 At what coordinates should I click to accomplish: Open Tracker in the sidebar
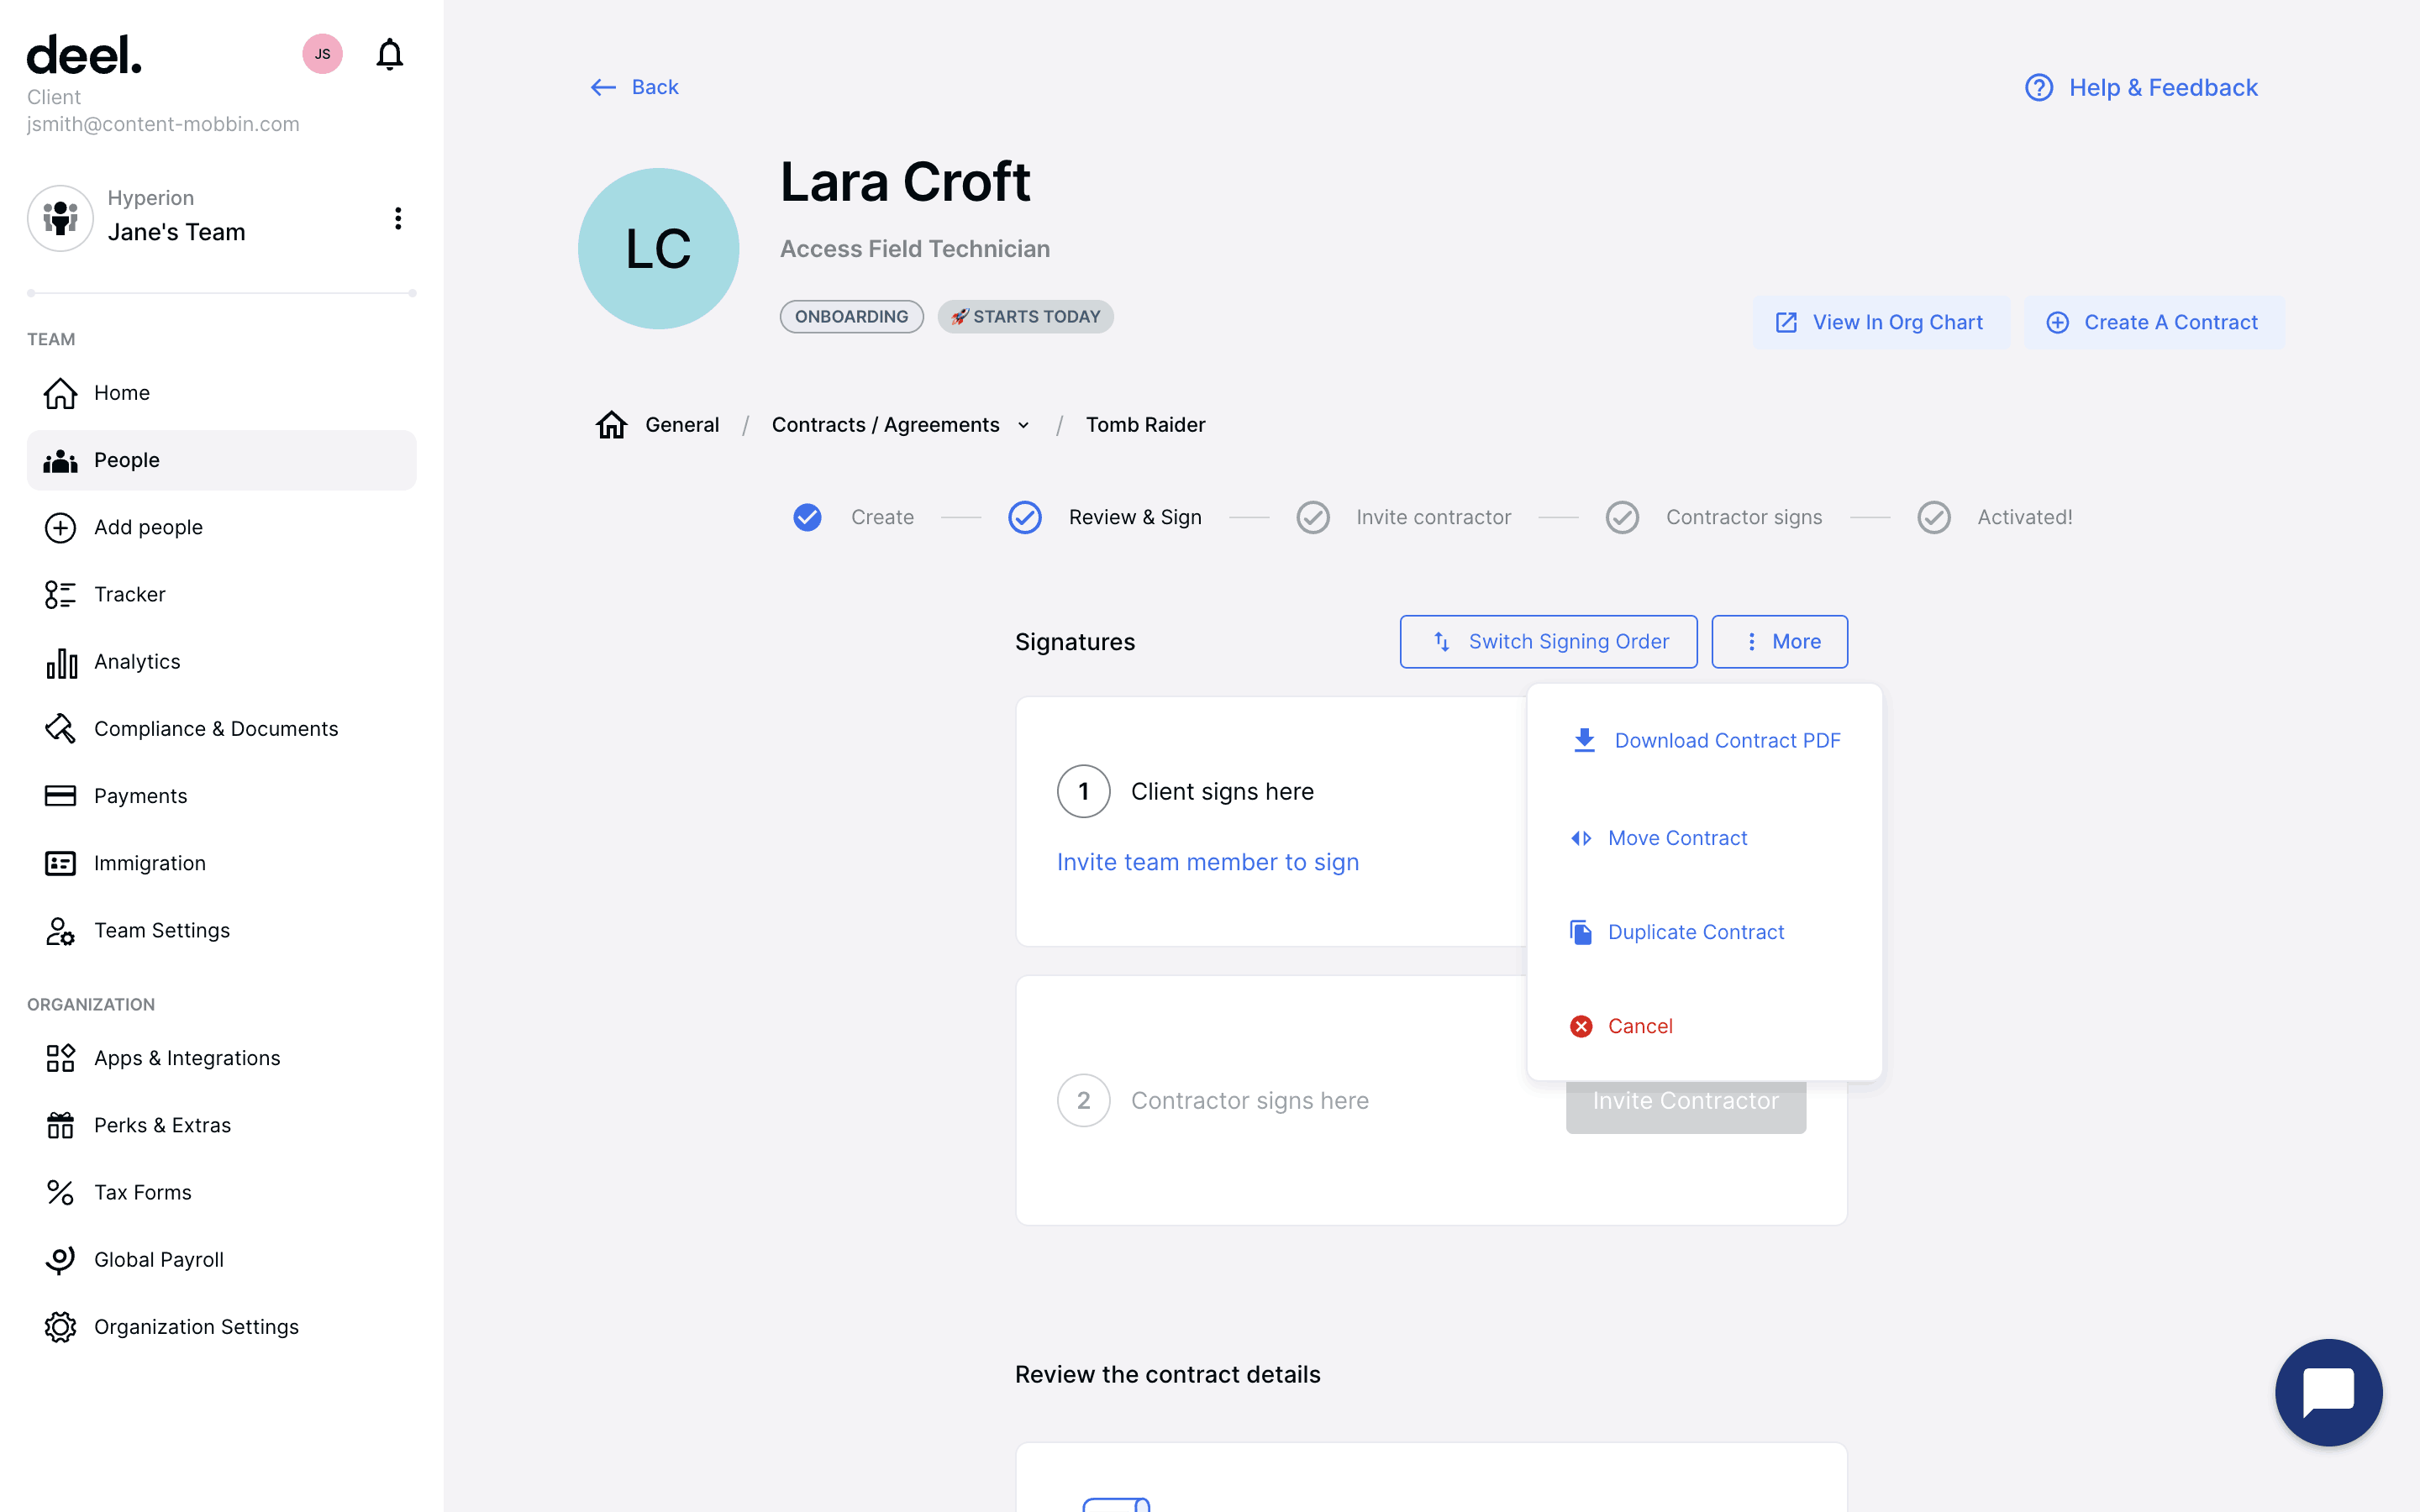(x=129, y=594)
